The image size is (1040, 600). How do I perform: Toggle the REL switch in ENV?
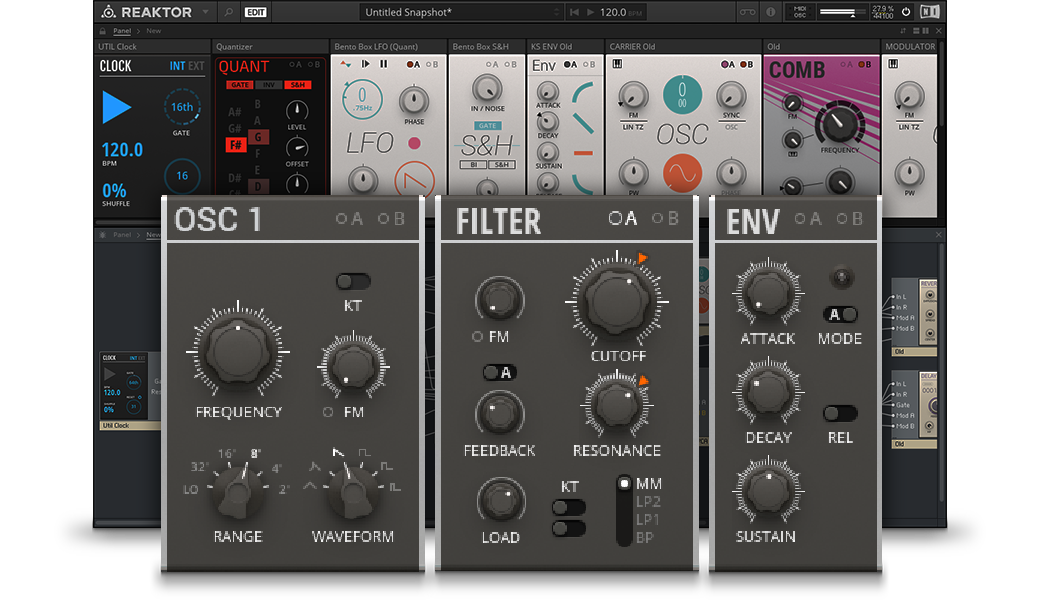click(x=840, y=414)
